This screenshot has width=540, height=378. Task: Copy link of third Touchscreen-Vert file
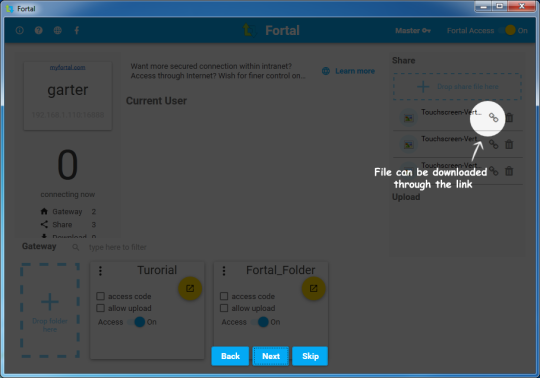[x=494, y=171]
